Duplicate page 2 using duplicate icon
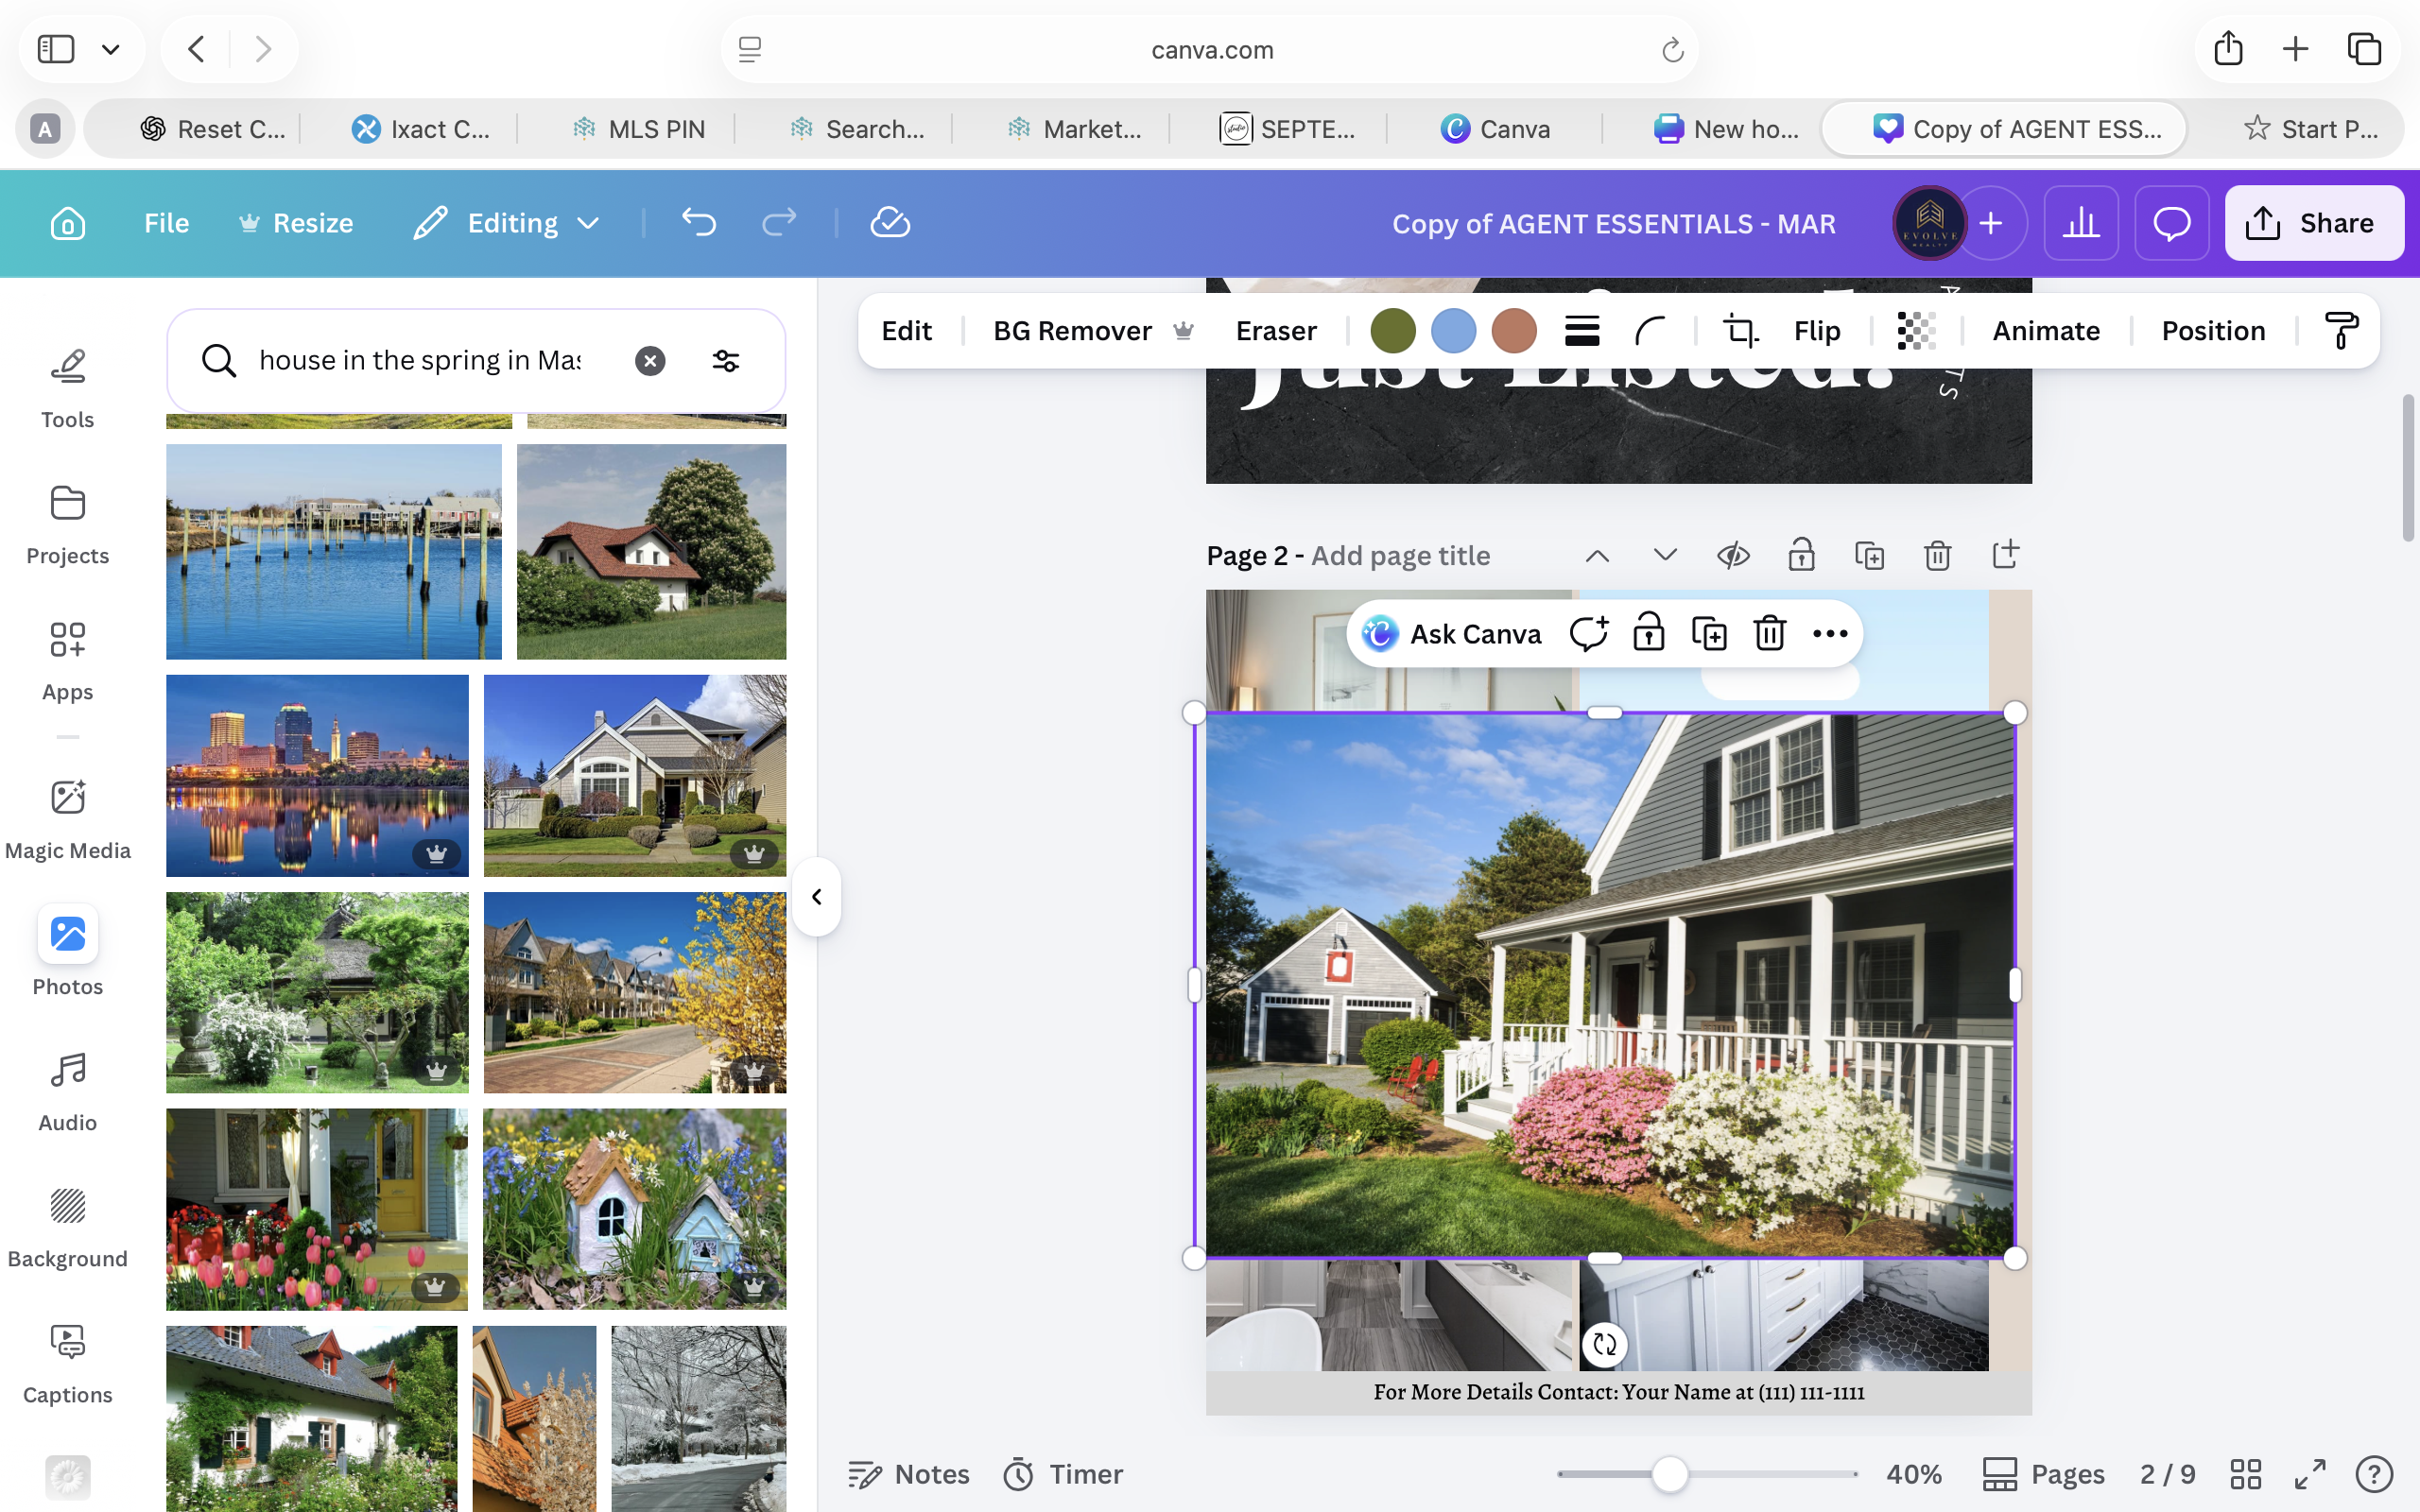 tap(1869, 555)
